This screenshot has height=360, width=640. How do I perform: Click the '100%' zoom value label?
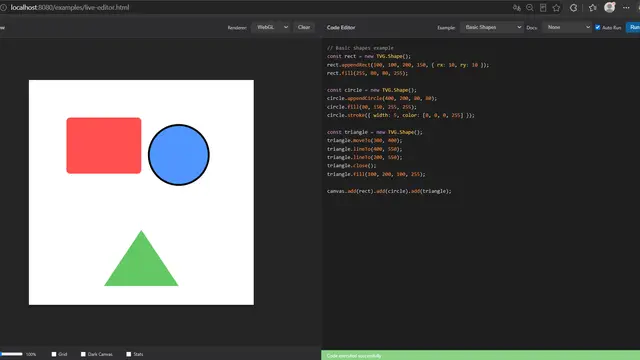coord(31,354)
